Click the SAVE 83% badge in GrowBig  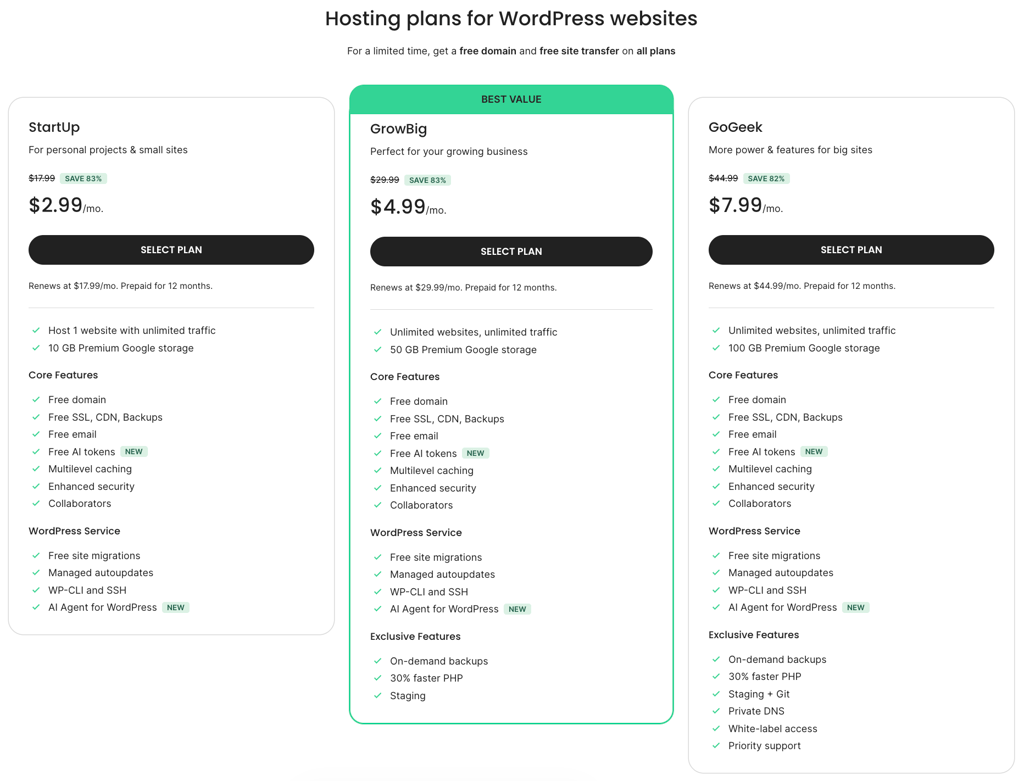428,180
